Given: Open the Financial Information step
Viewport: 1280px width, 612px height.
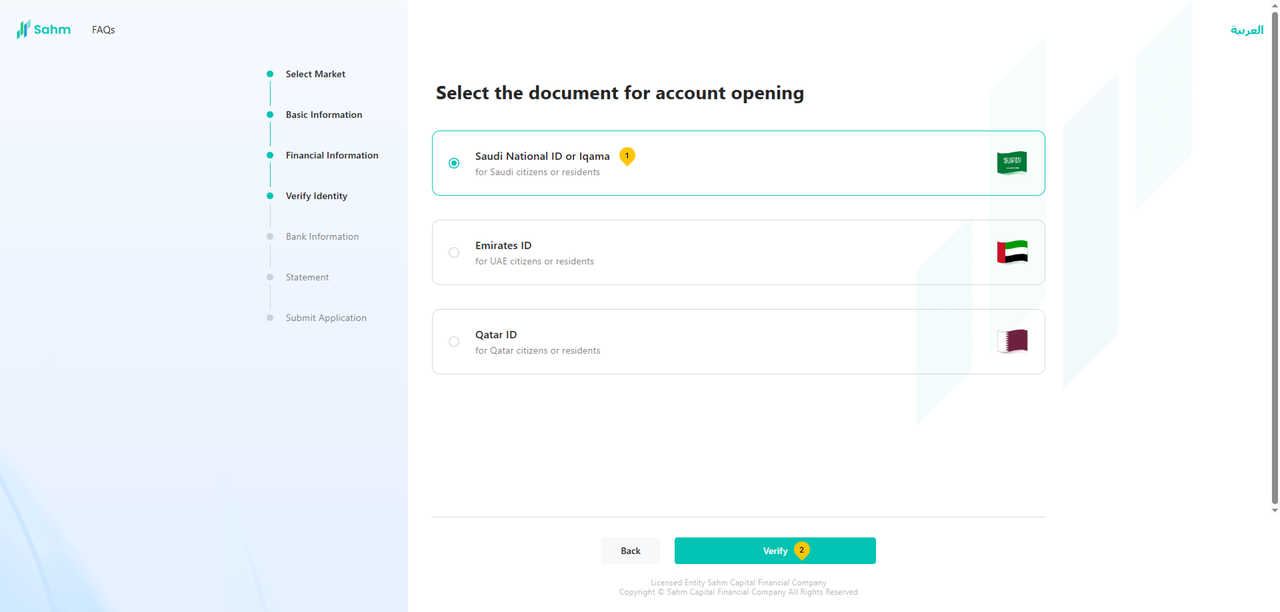Looking at the screenshot, I should 331,155.
